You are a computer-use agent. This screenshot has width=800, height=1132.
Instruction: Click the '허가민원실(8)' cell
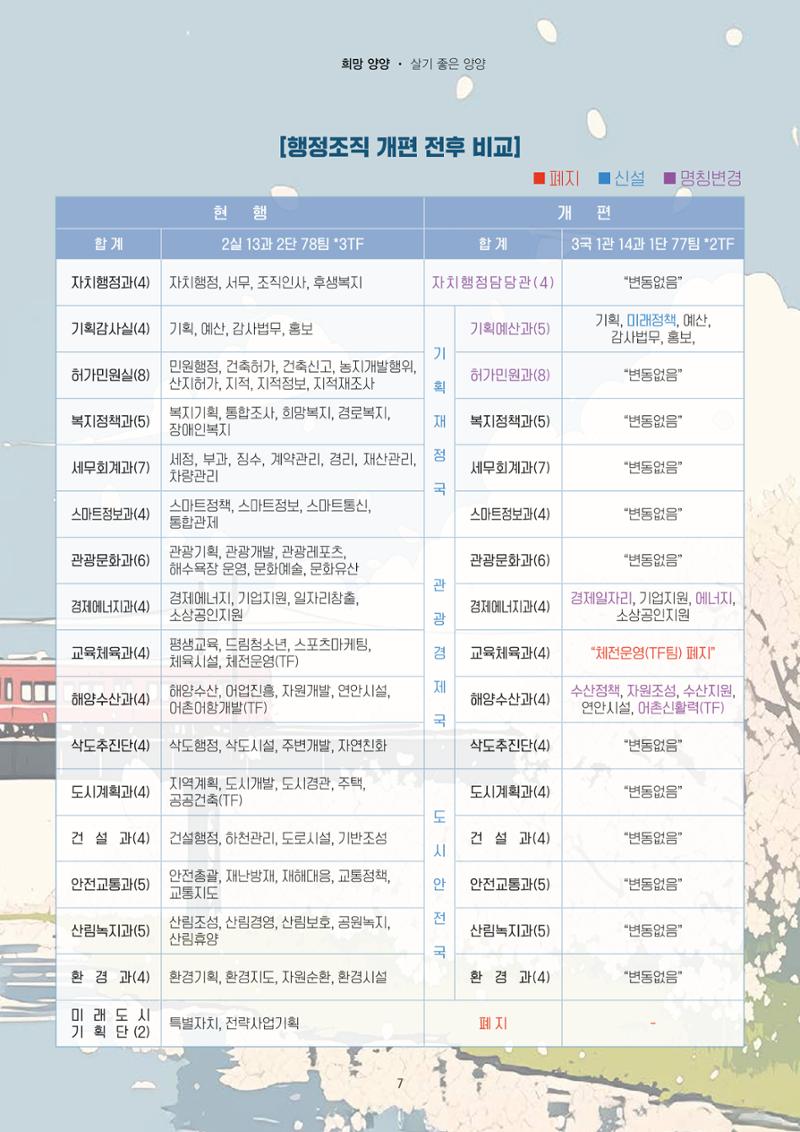pyautogui.click(x=109, y=375)
